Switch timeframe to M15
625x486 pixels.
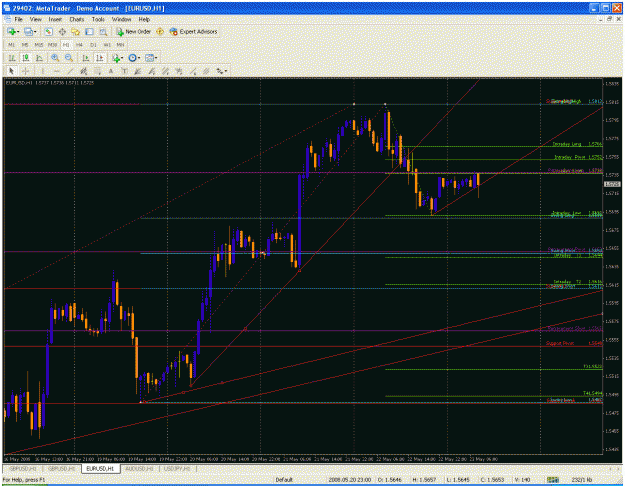coord(39,45)
